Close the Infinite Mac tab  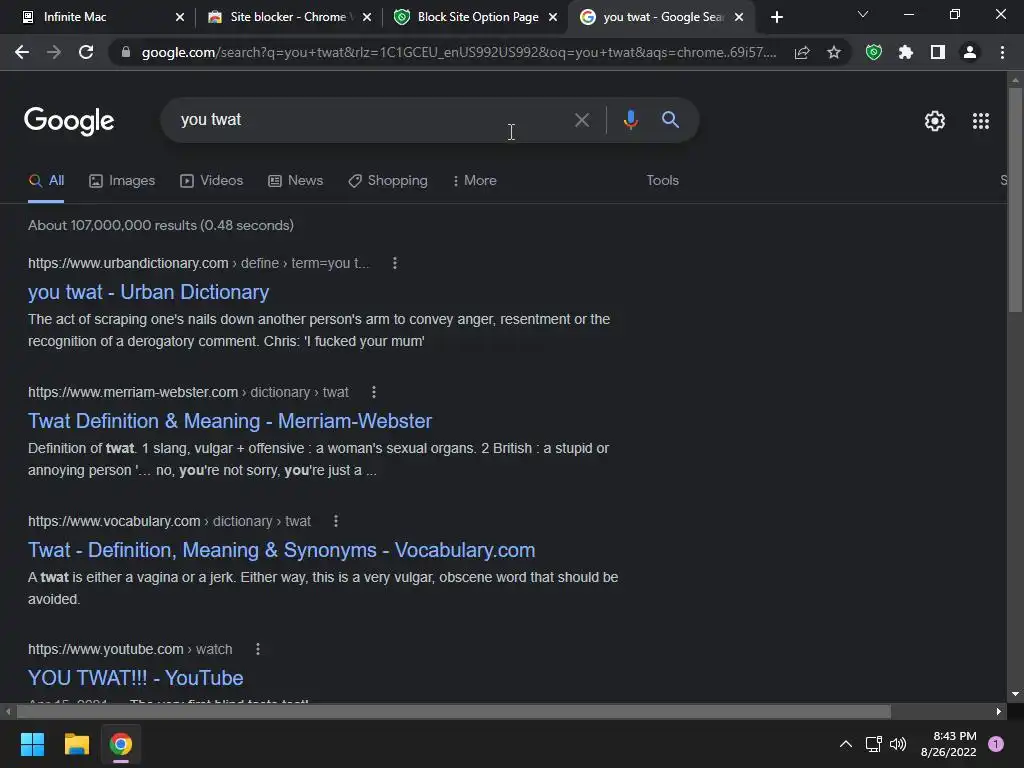(180, 17)
